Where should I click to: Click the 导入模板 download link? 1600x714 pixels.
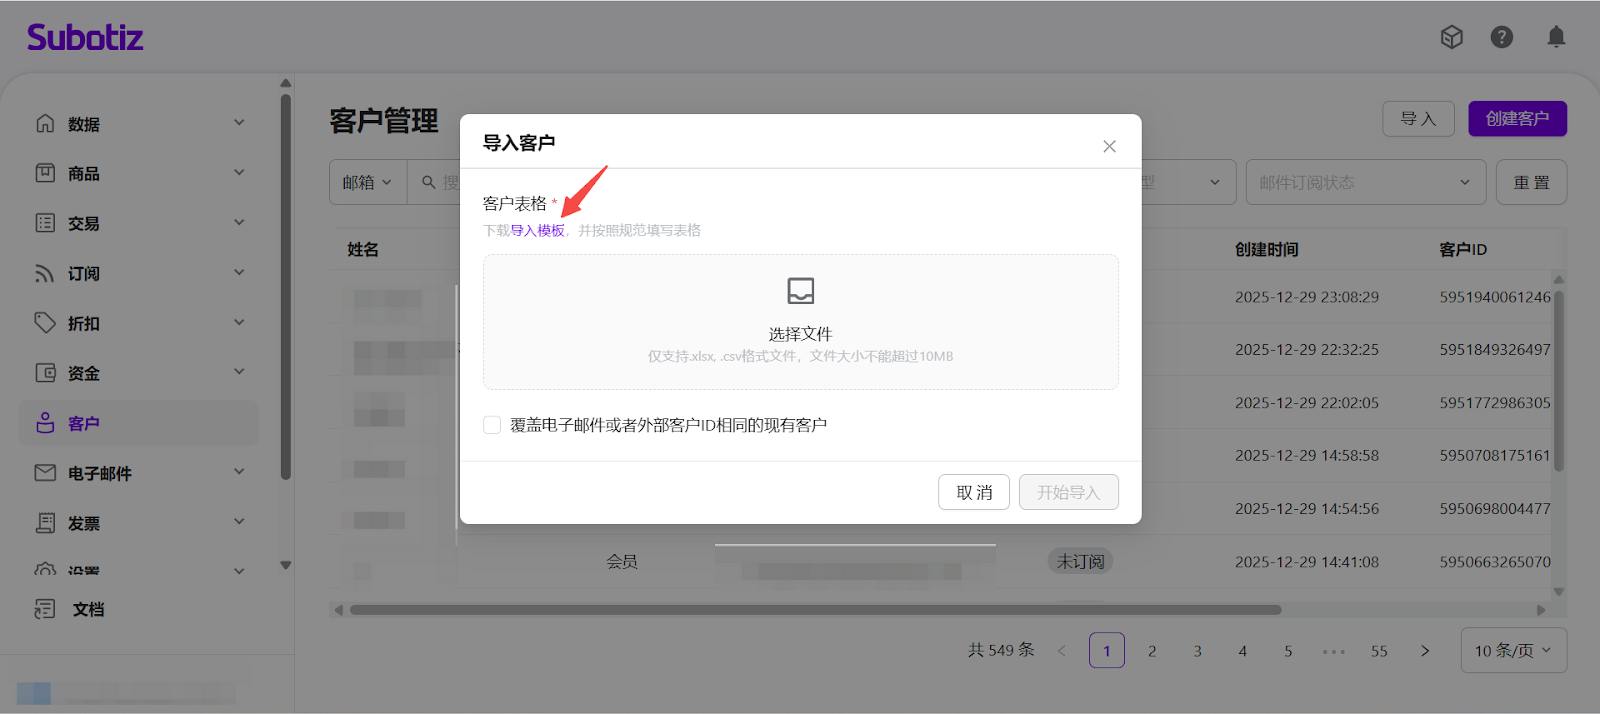(x=538, y=230)
